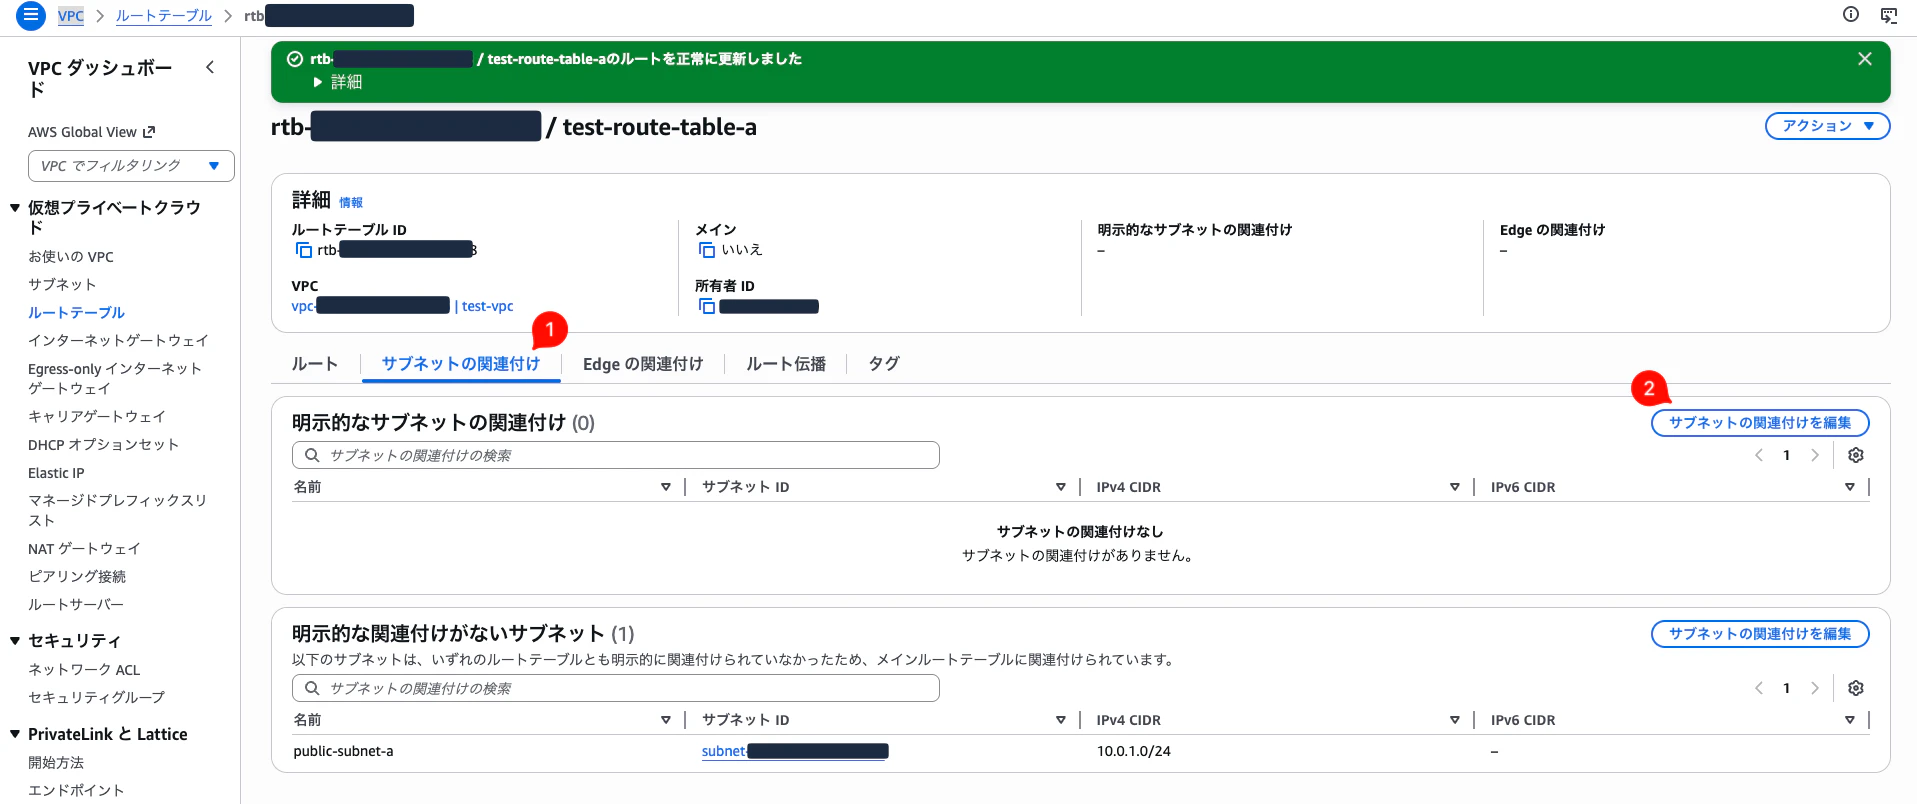Sort explicit associations by IPv4 CIDR

pyautogui.click(x=1455, y=487)
